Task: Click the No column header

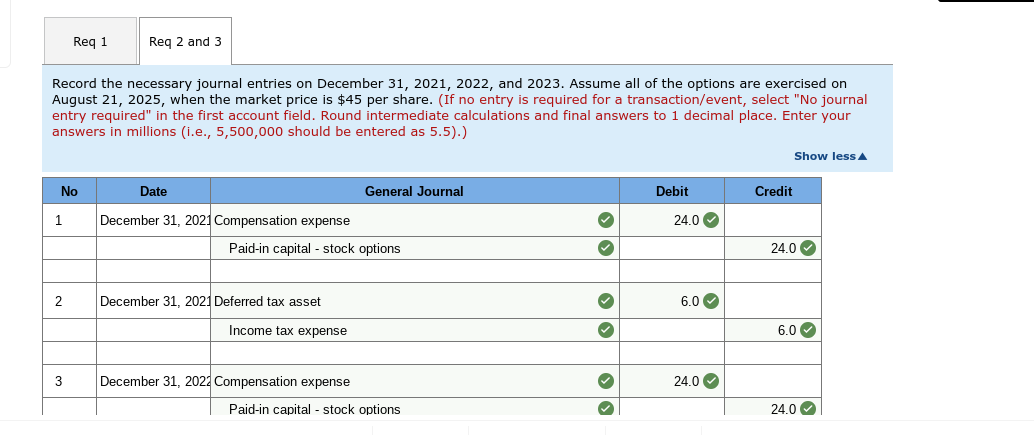Action: 69,191
